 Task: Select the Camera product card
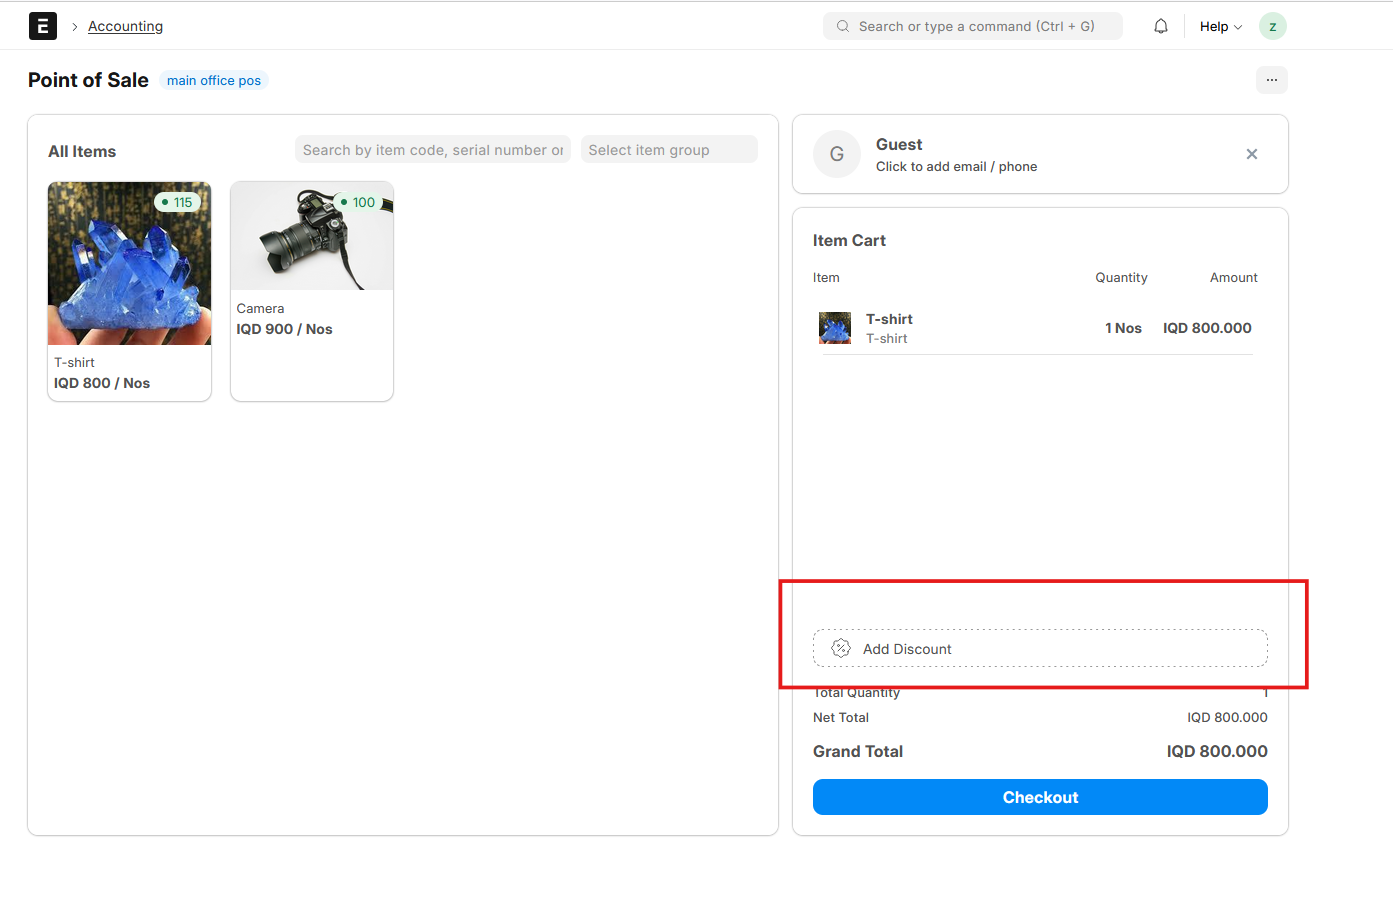(x=311, y=290)
